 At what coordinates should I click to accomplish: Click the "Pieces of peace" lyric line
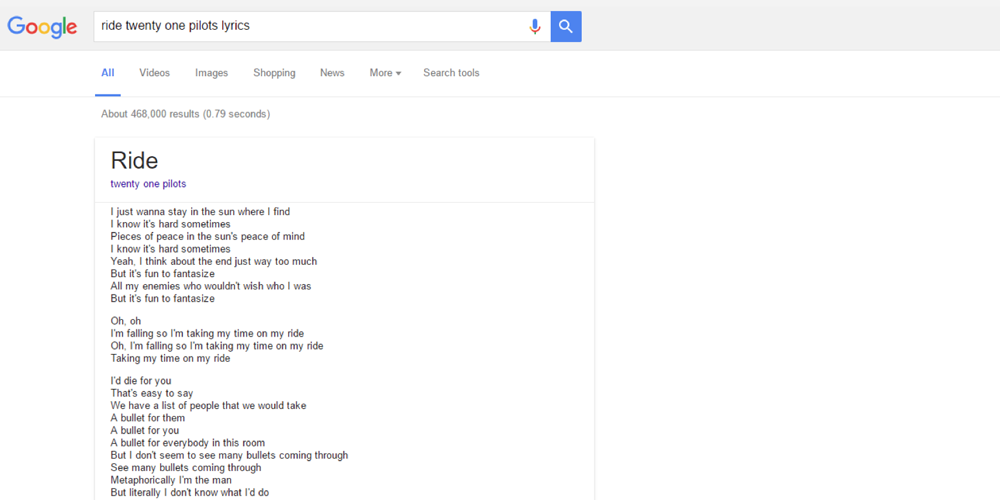[207, 237]
